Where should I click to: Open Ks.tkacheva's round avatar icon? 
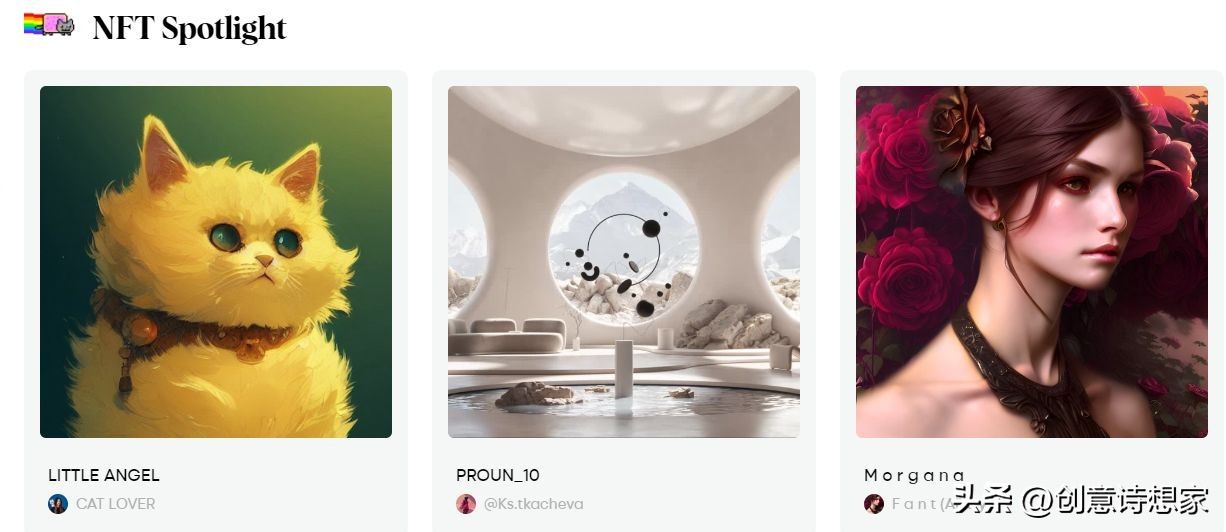tap(466, 504)
